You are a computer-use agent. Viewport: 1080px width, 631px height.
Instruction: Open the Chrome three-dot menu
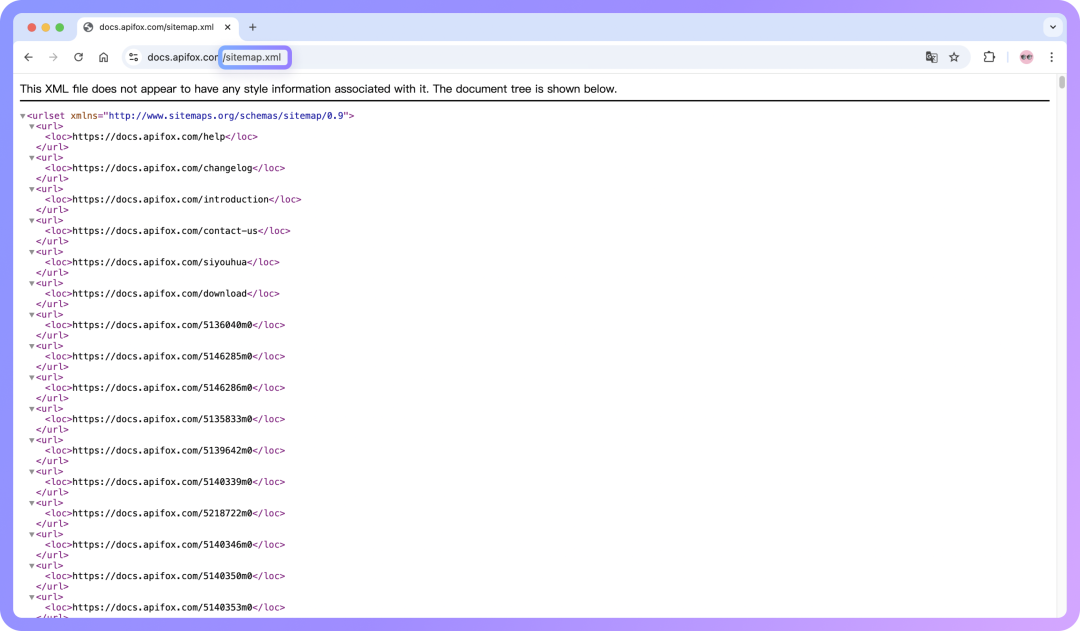(1051, 57)
